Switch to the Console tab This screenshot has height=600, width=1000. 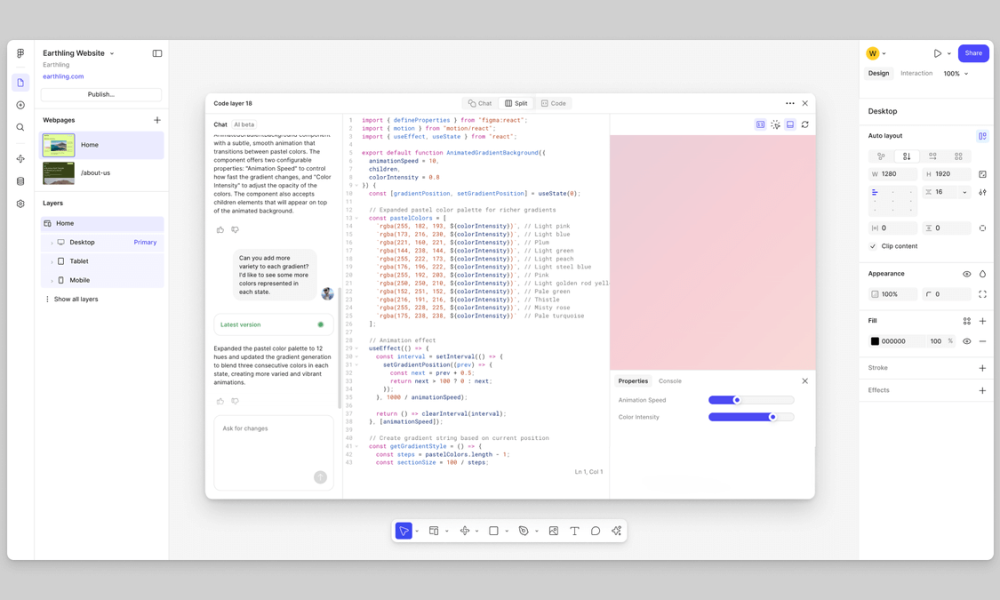(x=670, y=381)
